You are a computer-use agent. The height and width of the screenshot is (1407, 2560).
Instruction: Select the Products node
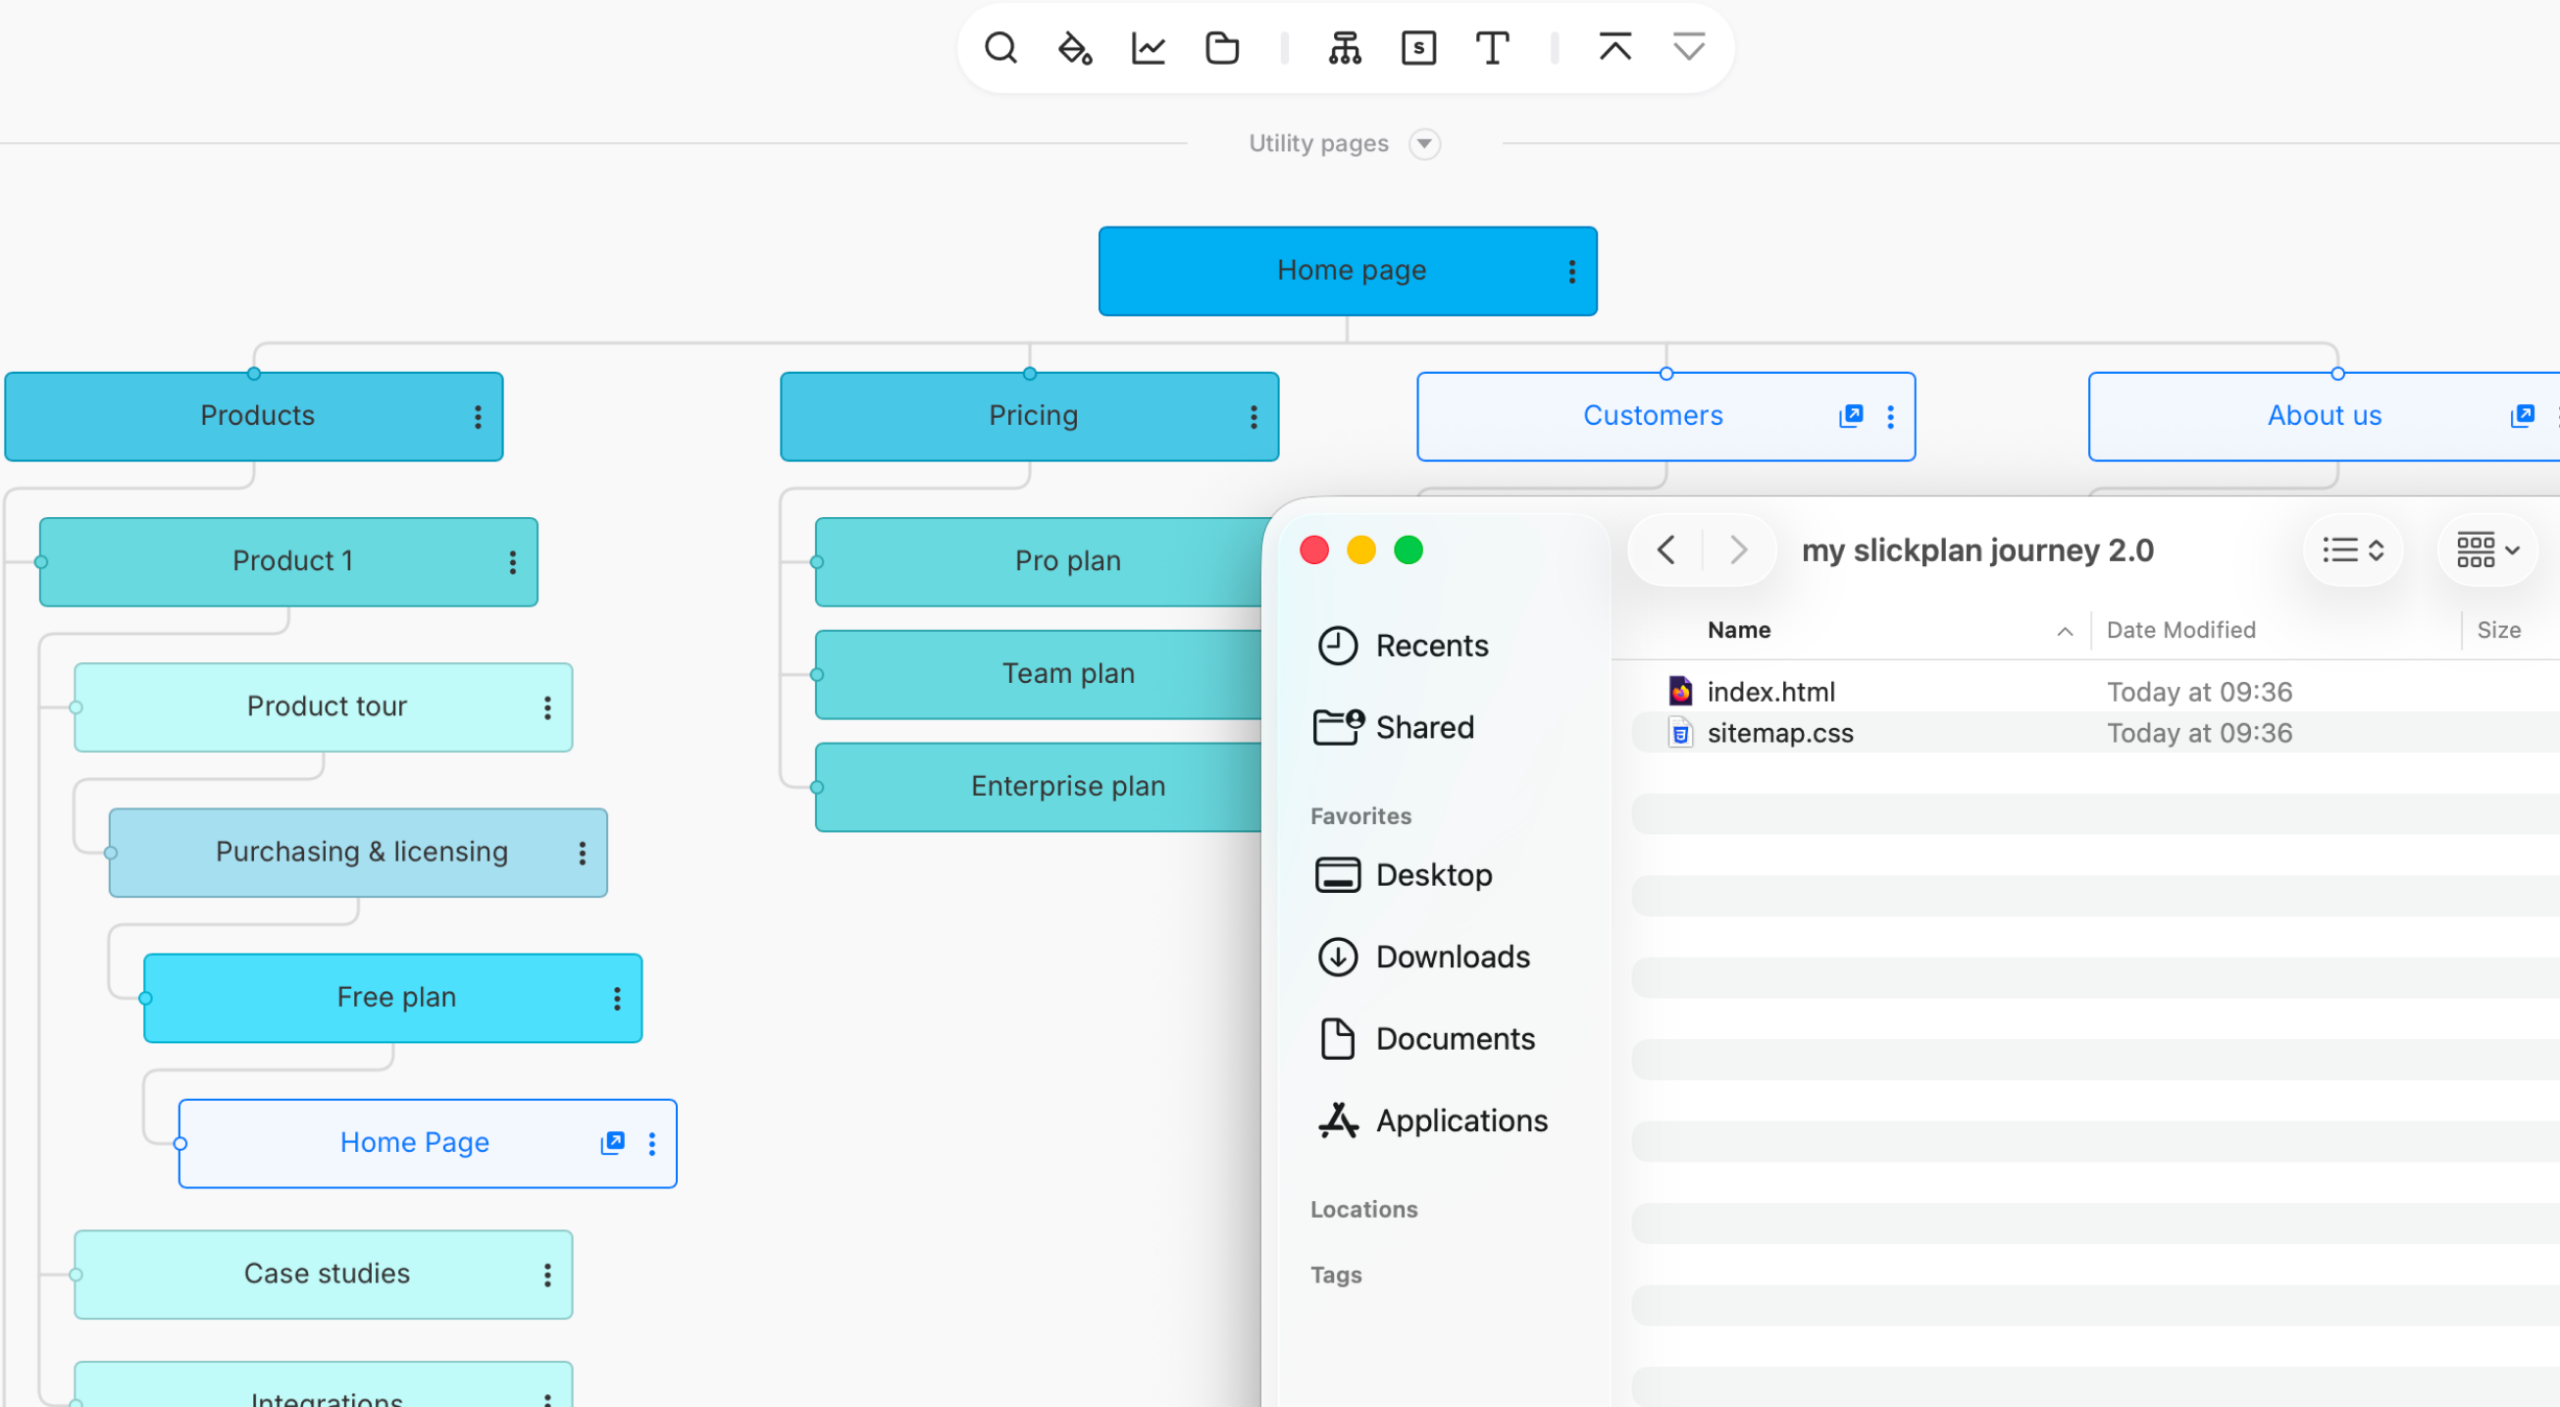(254, 417)
